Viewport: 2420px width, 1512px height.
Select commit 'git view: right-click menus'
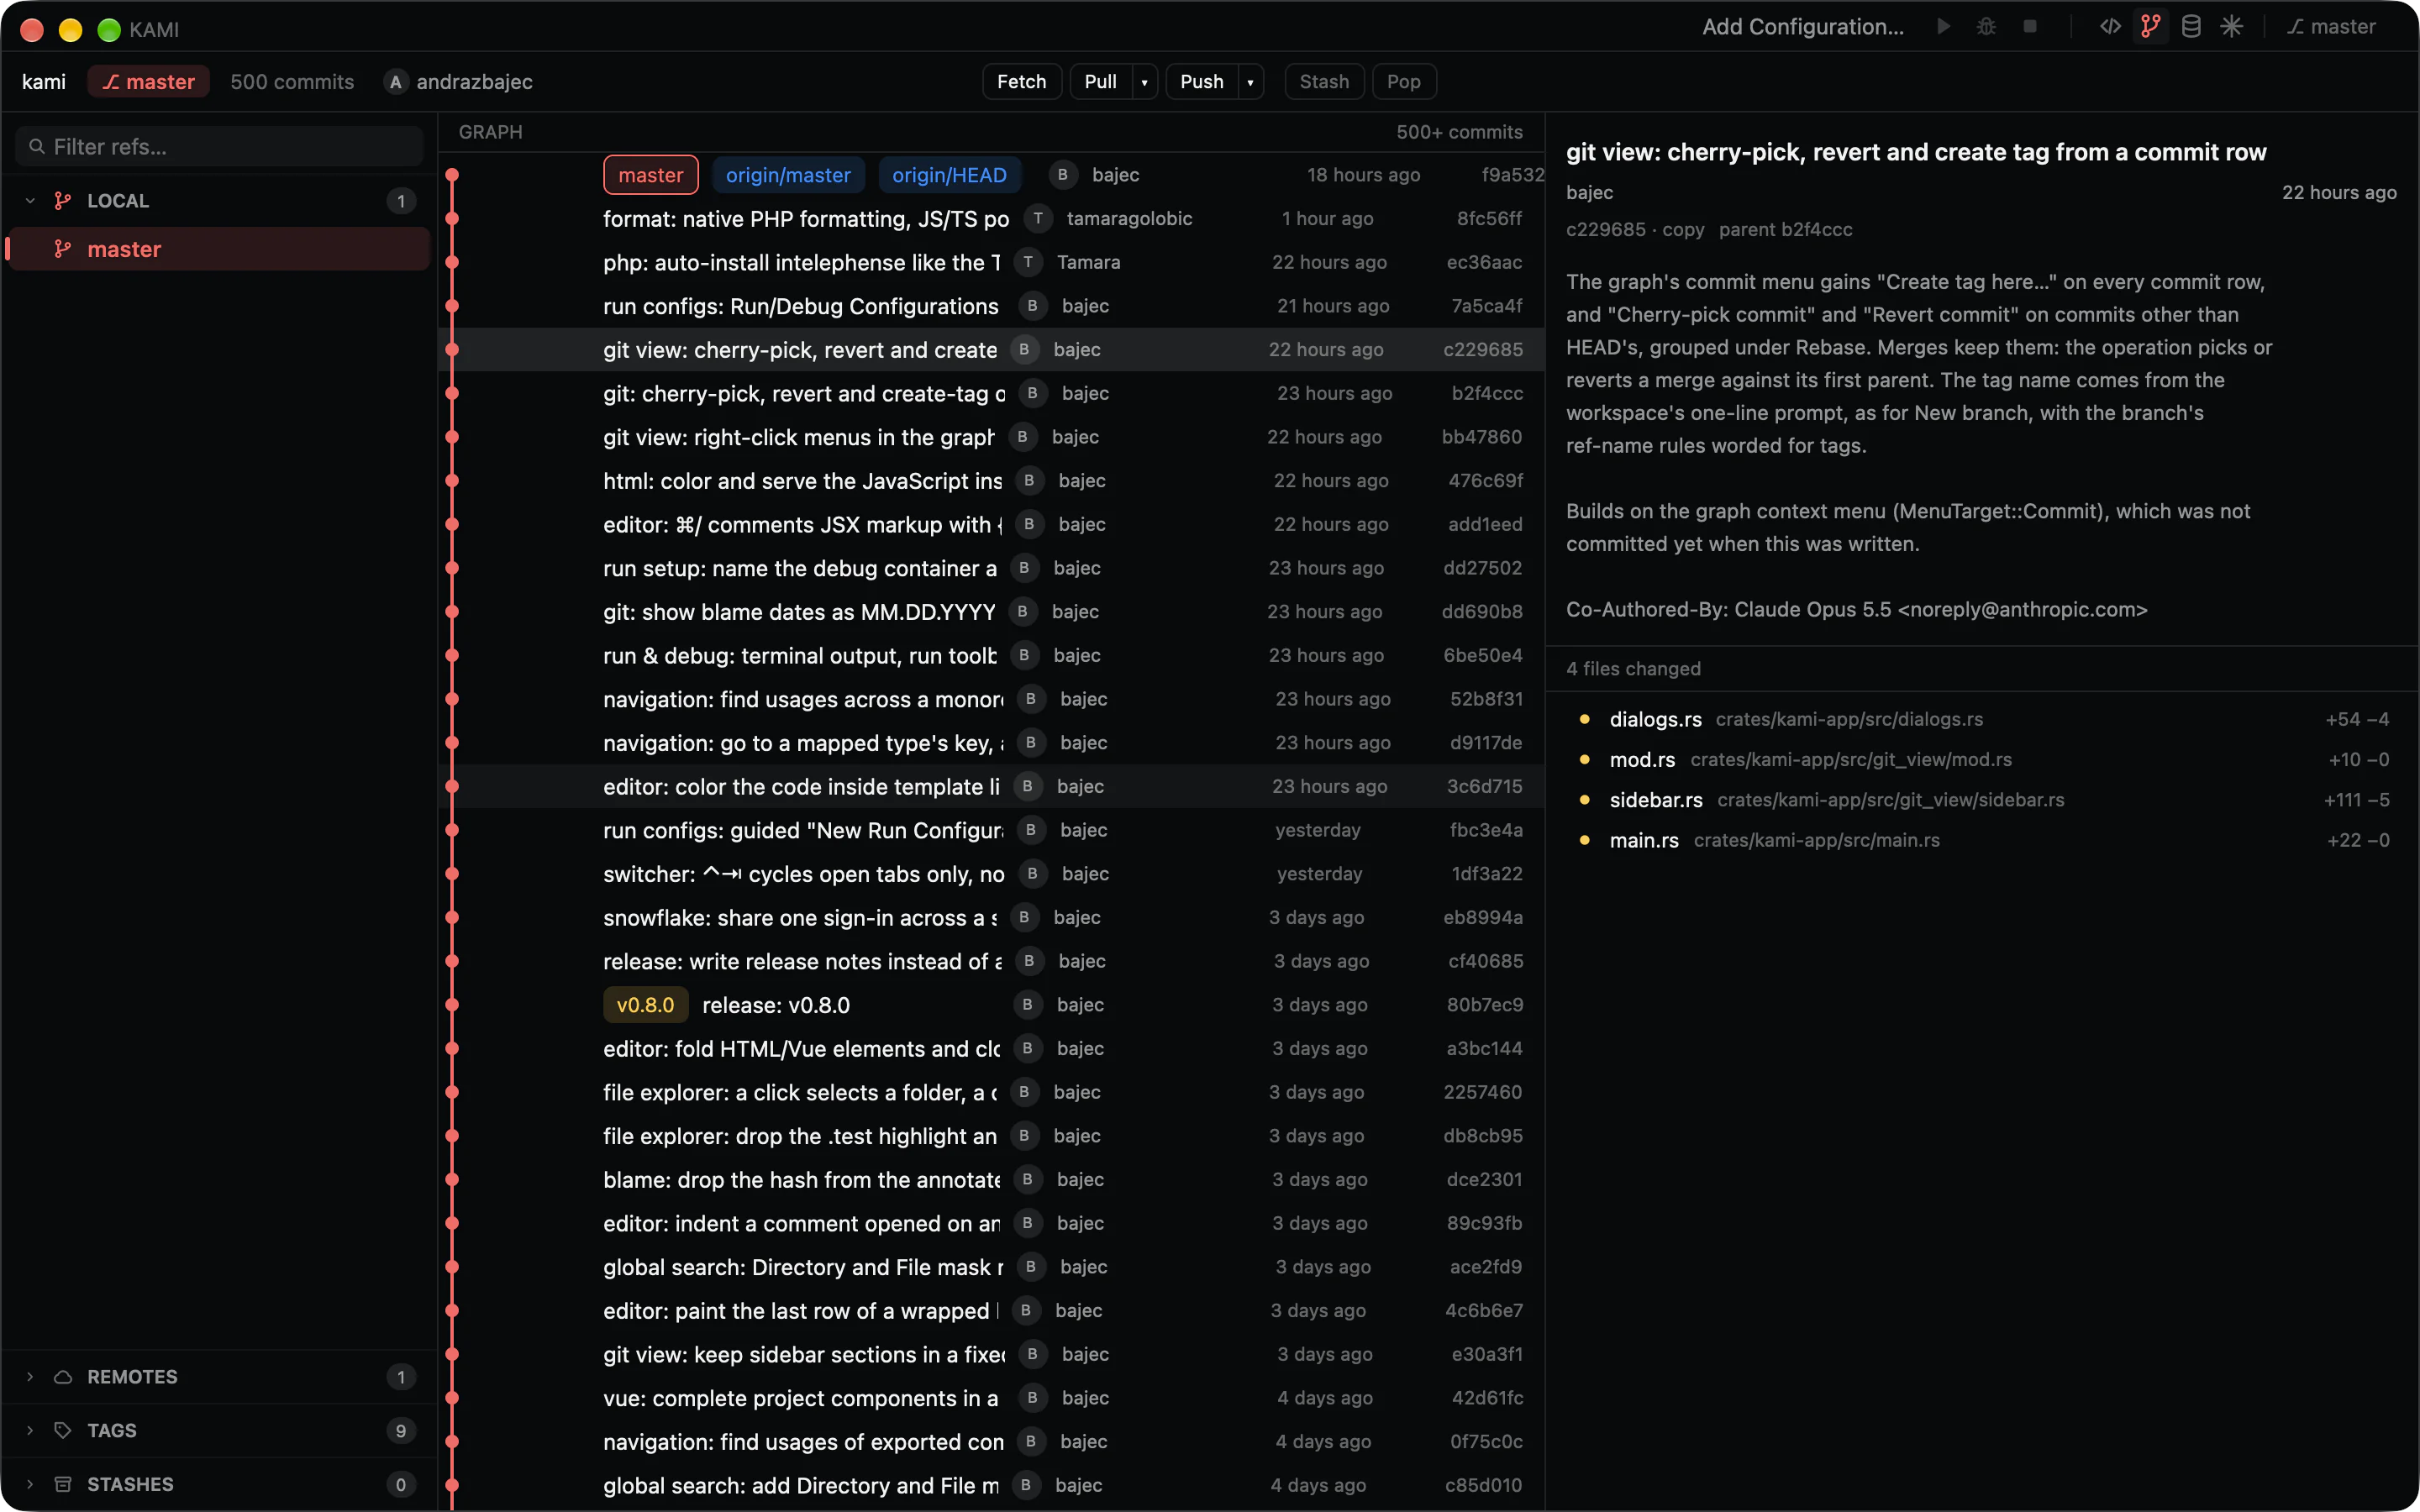pyautogui.click(x=992, y=437)
